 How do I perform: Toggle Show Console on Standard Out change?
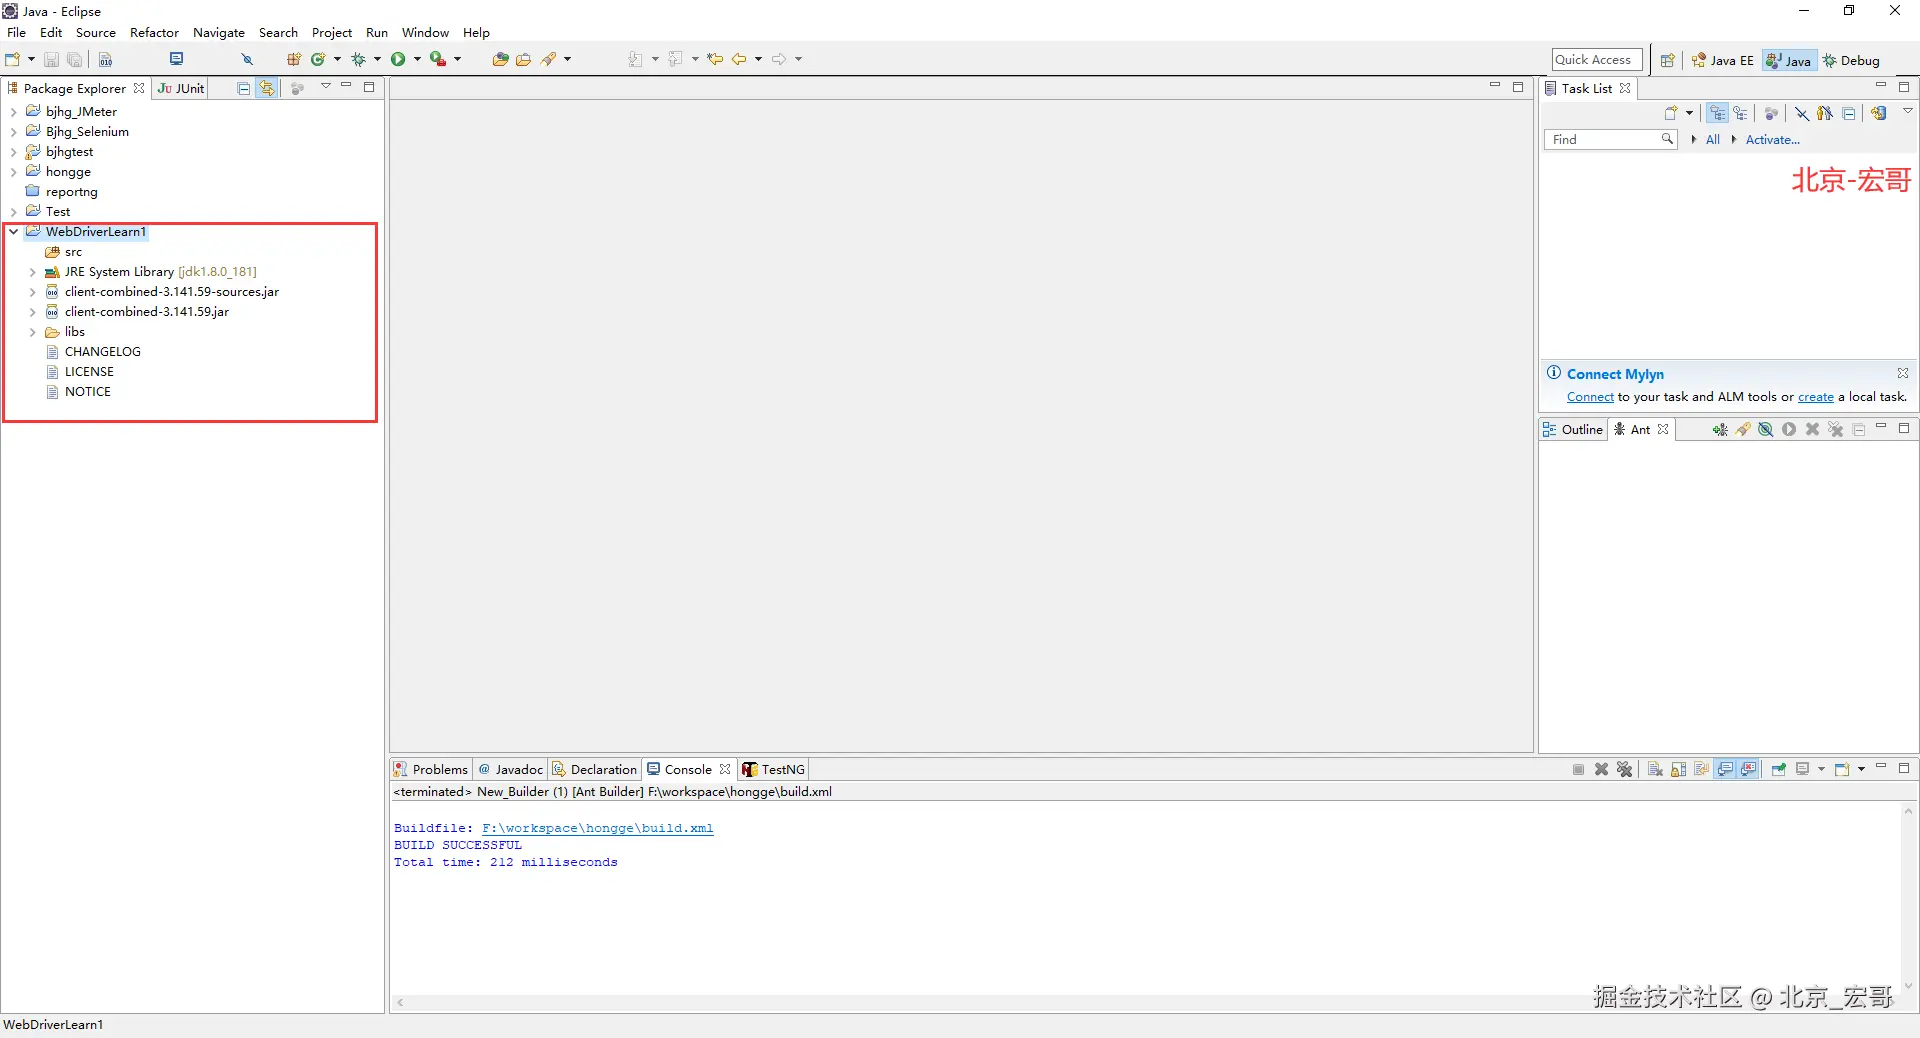(x=1725, y=769)
